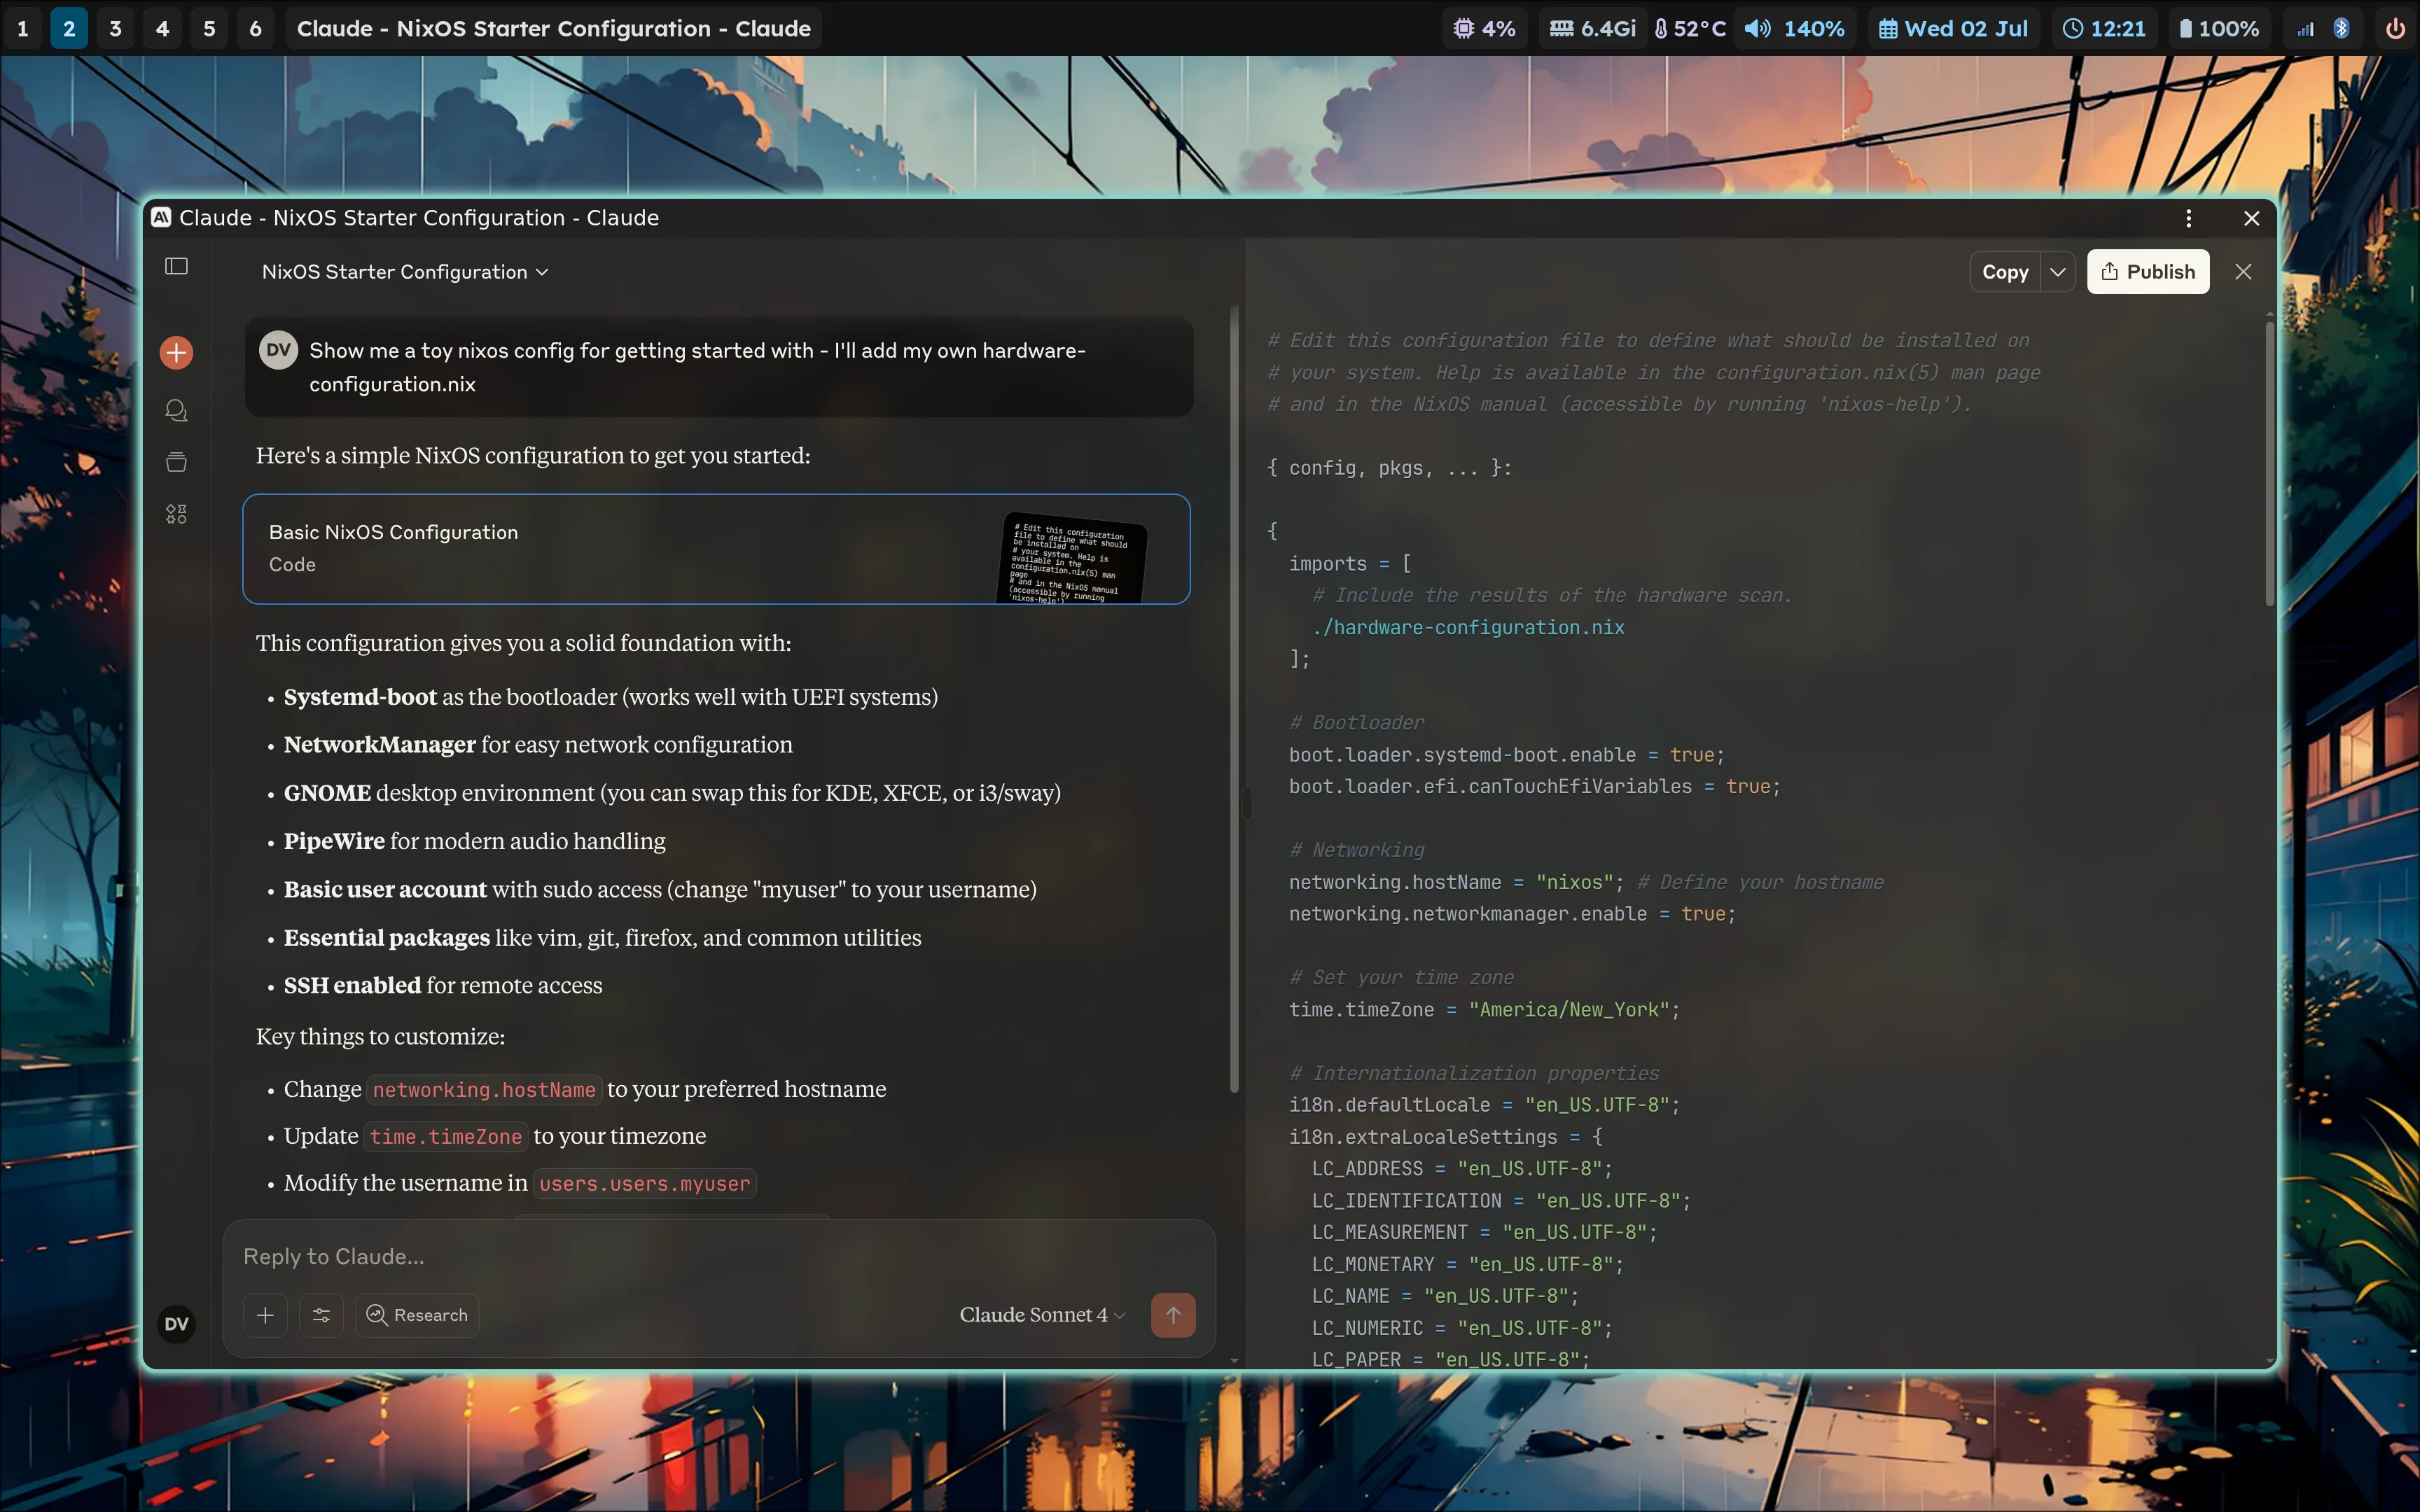This screenshot has width=2420, height=1512.
Task: Click the time.timeZone inline code
Action: coord(446,1137)
